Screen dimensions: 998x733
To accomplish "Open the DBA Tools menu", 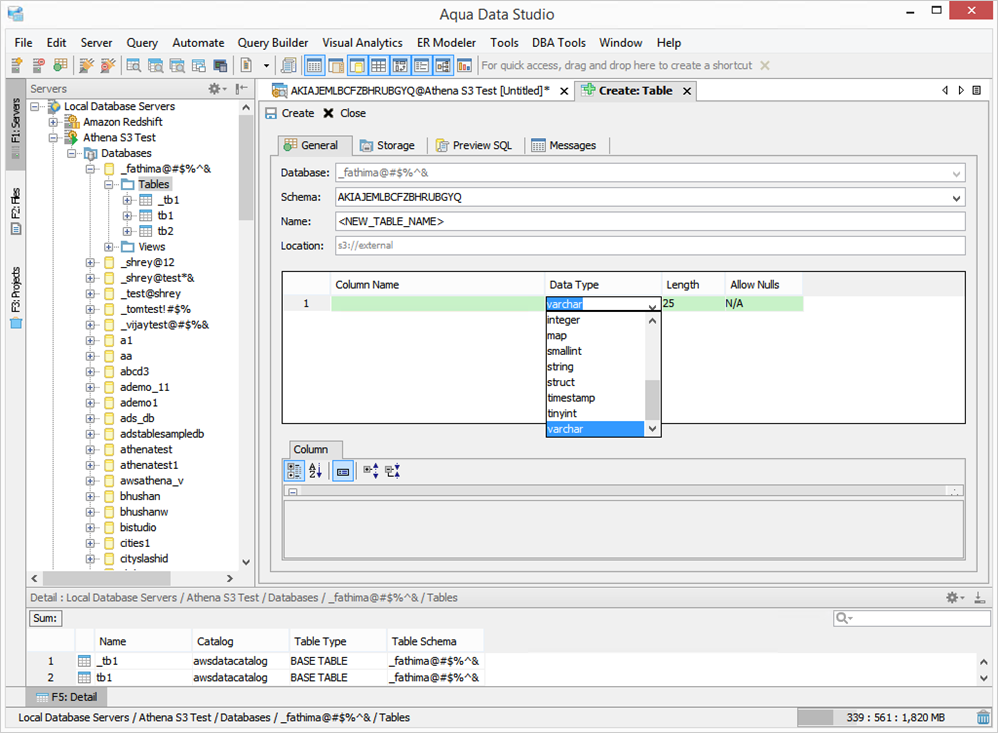I will click(x=558, y=43).
